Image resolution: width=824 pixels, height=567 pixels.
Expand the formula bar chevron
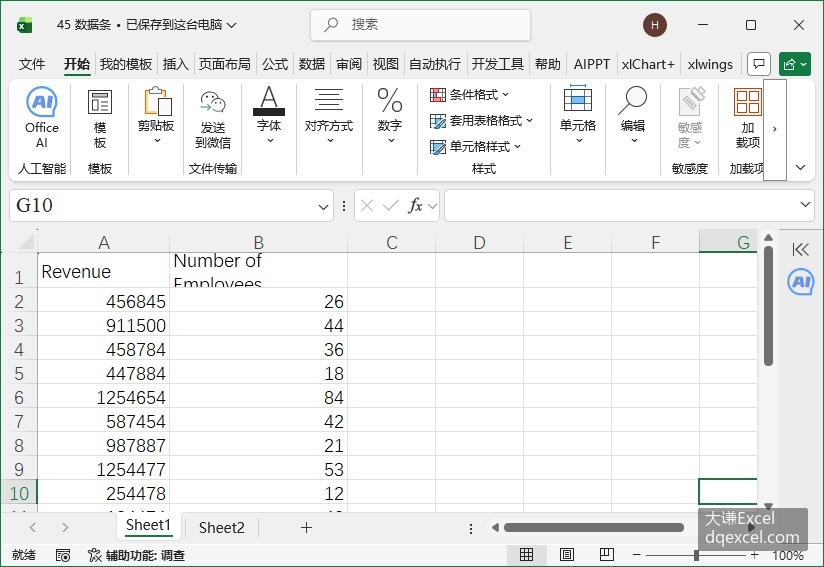click(805, 204)
